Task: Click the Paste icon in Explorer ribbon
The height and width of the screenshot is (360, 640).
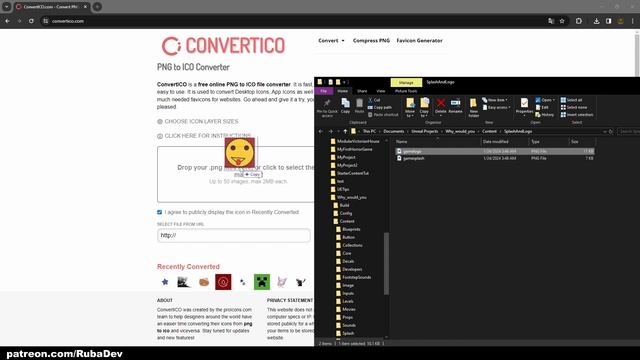Action: pos(359,106)
